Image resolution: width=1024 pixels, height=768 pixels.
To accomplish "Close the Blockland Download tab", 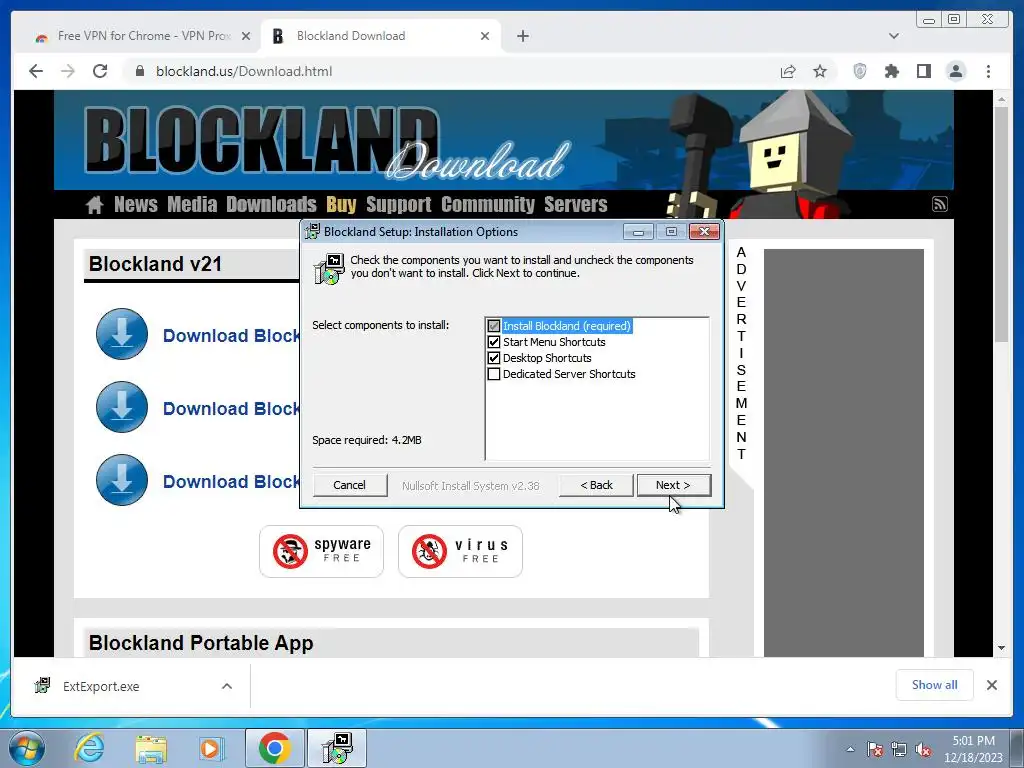I will pos(485,36).
